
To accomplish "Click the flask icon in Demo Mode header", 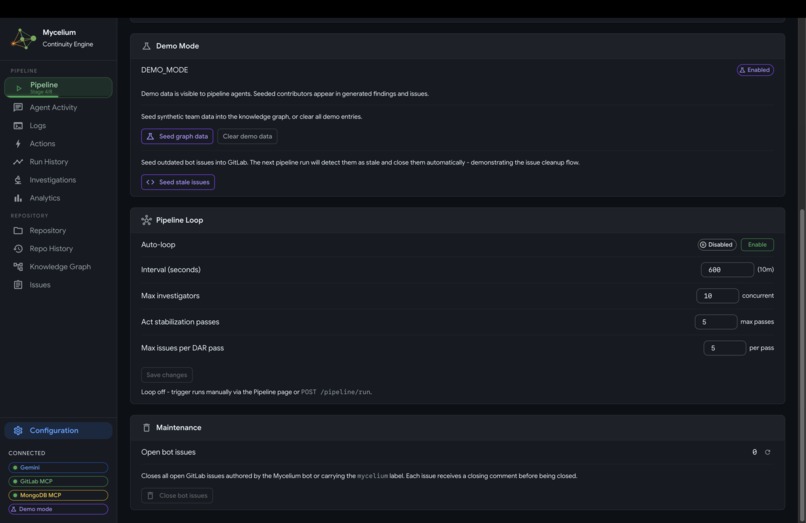I will pos(146,46).
